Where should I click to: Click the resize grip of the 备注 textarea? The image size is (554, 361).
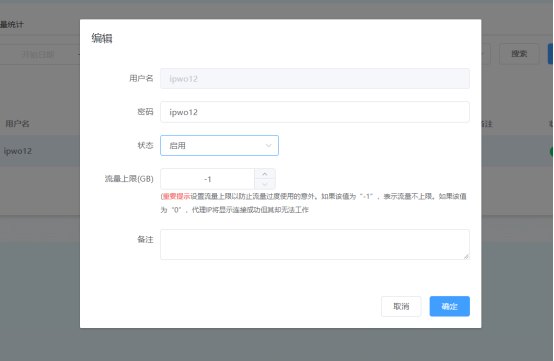466,256
